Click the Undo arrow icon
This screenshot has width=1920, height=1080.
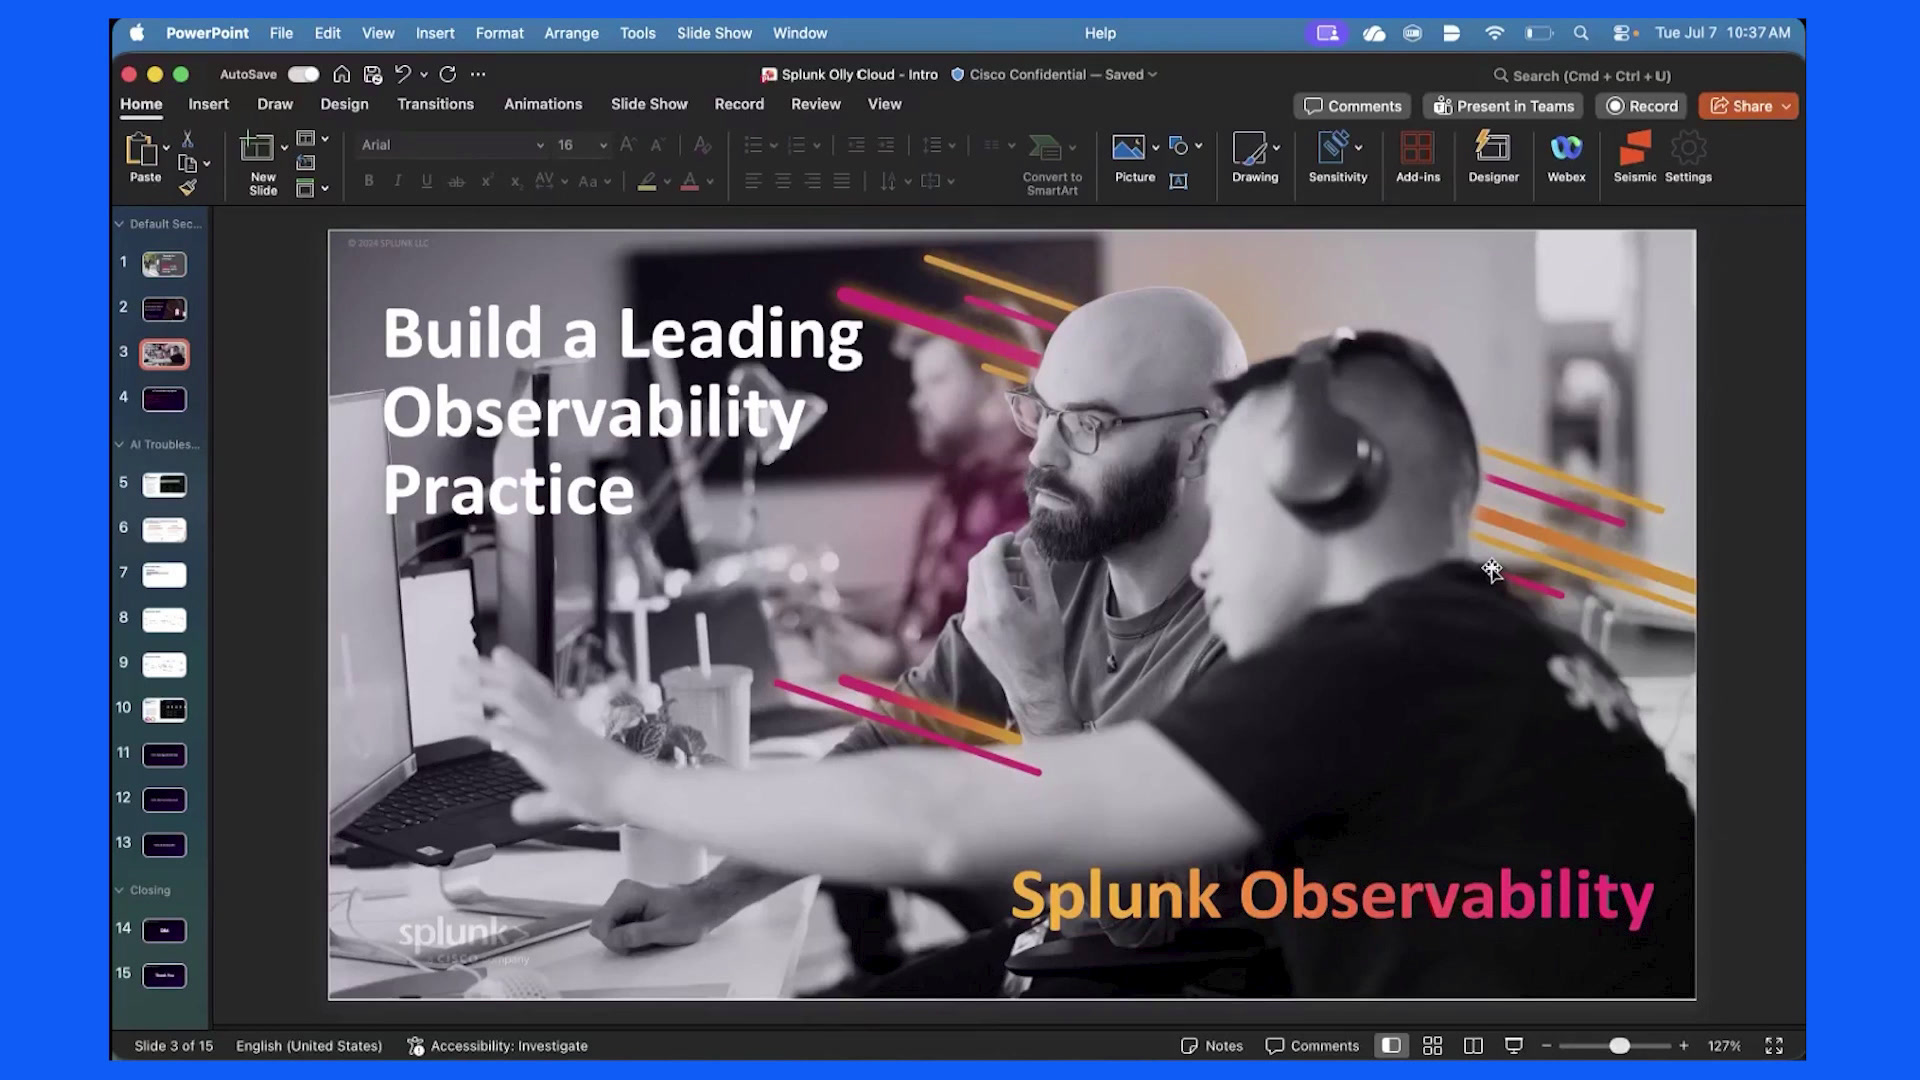(402, 74)
